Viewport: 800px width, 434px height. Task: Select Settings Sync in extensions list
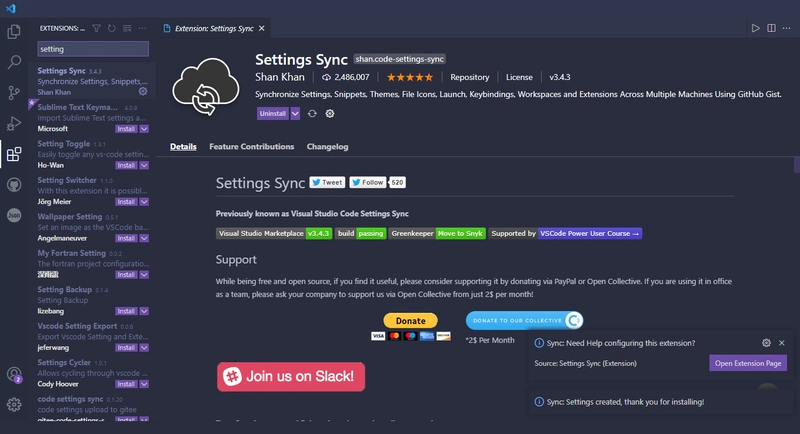coord(92,81)
